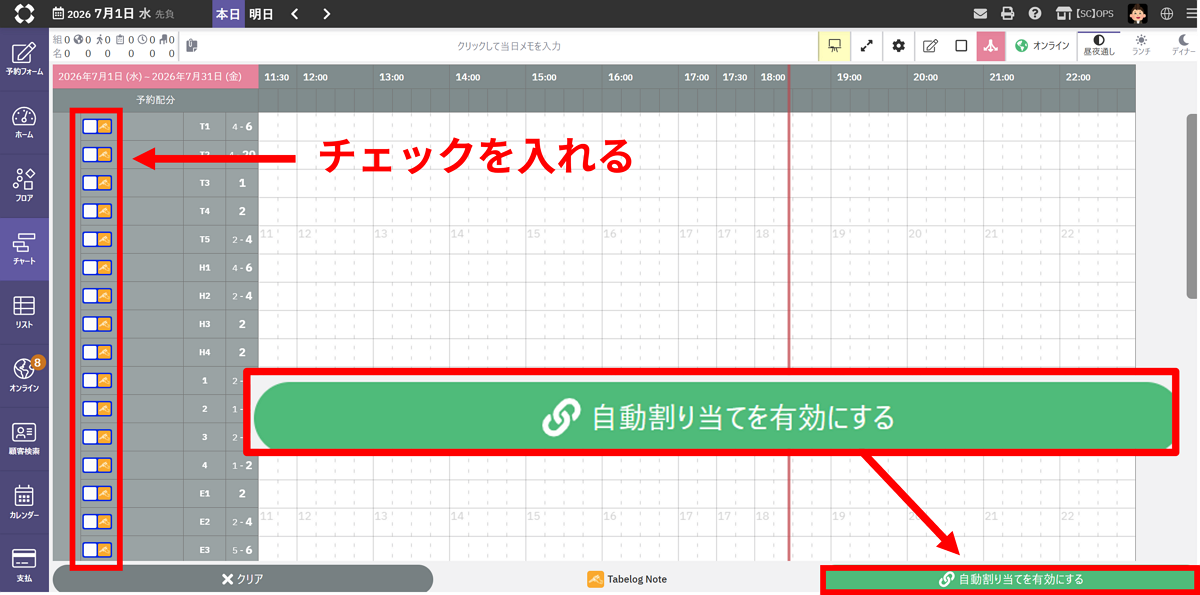Viewport: 1200px width, 595px height.
Task: Check the checkbox for table H3
Action: point(90,324)
